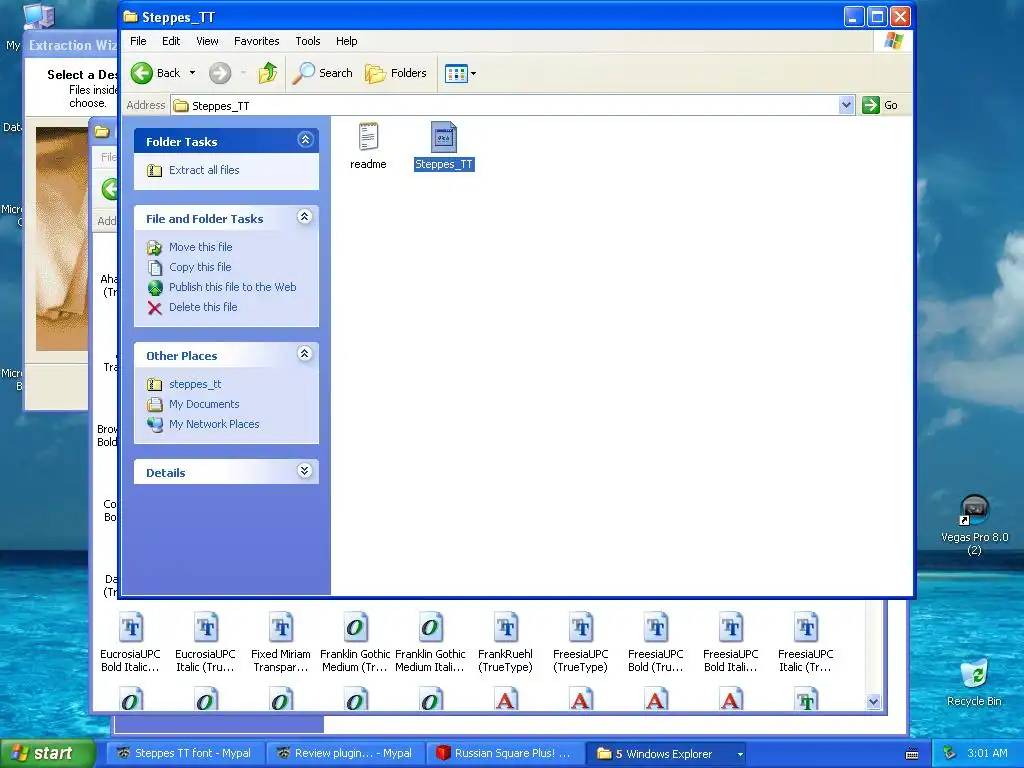This screenshot has height=768, width=1024.
Task: Toggle the Folders pane
Action: coord(396,73)
